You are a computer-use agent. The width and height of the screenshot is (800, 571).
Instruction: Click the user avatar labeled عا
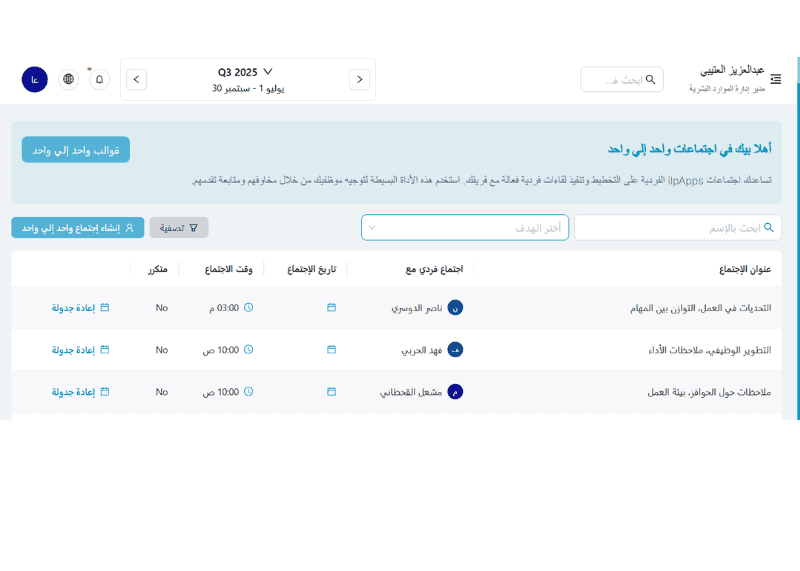[35, 79]
